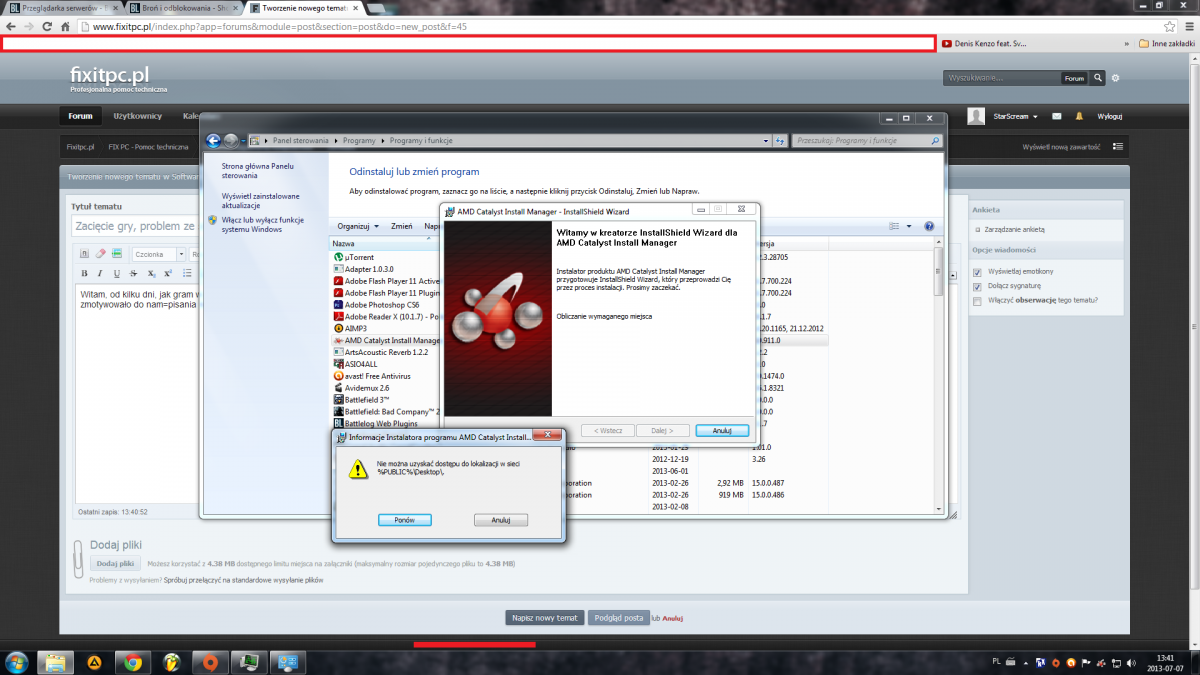This screenshot has width=1200, height=675.
Task: Click the Panel sterowania breadcrumb arrow
Action: coord(335,141)
